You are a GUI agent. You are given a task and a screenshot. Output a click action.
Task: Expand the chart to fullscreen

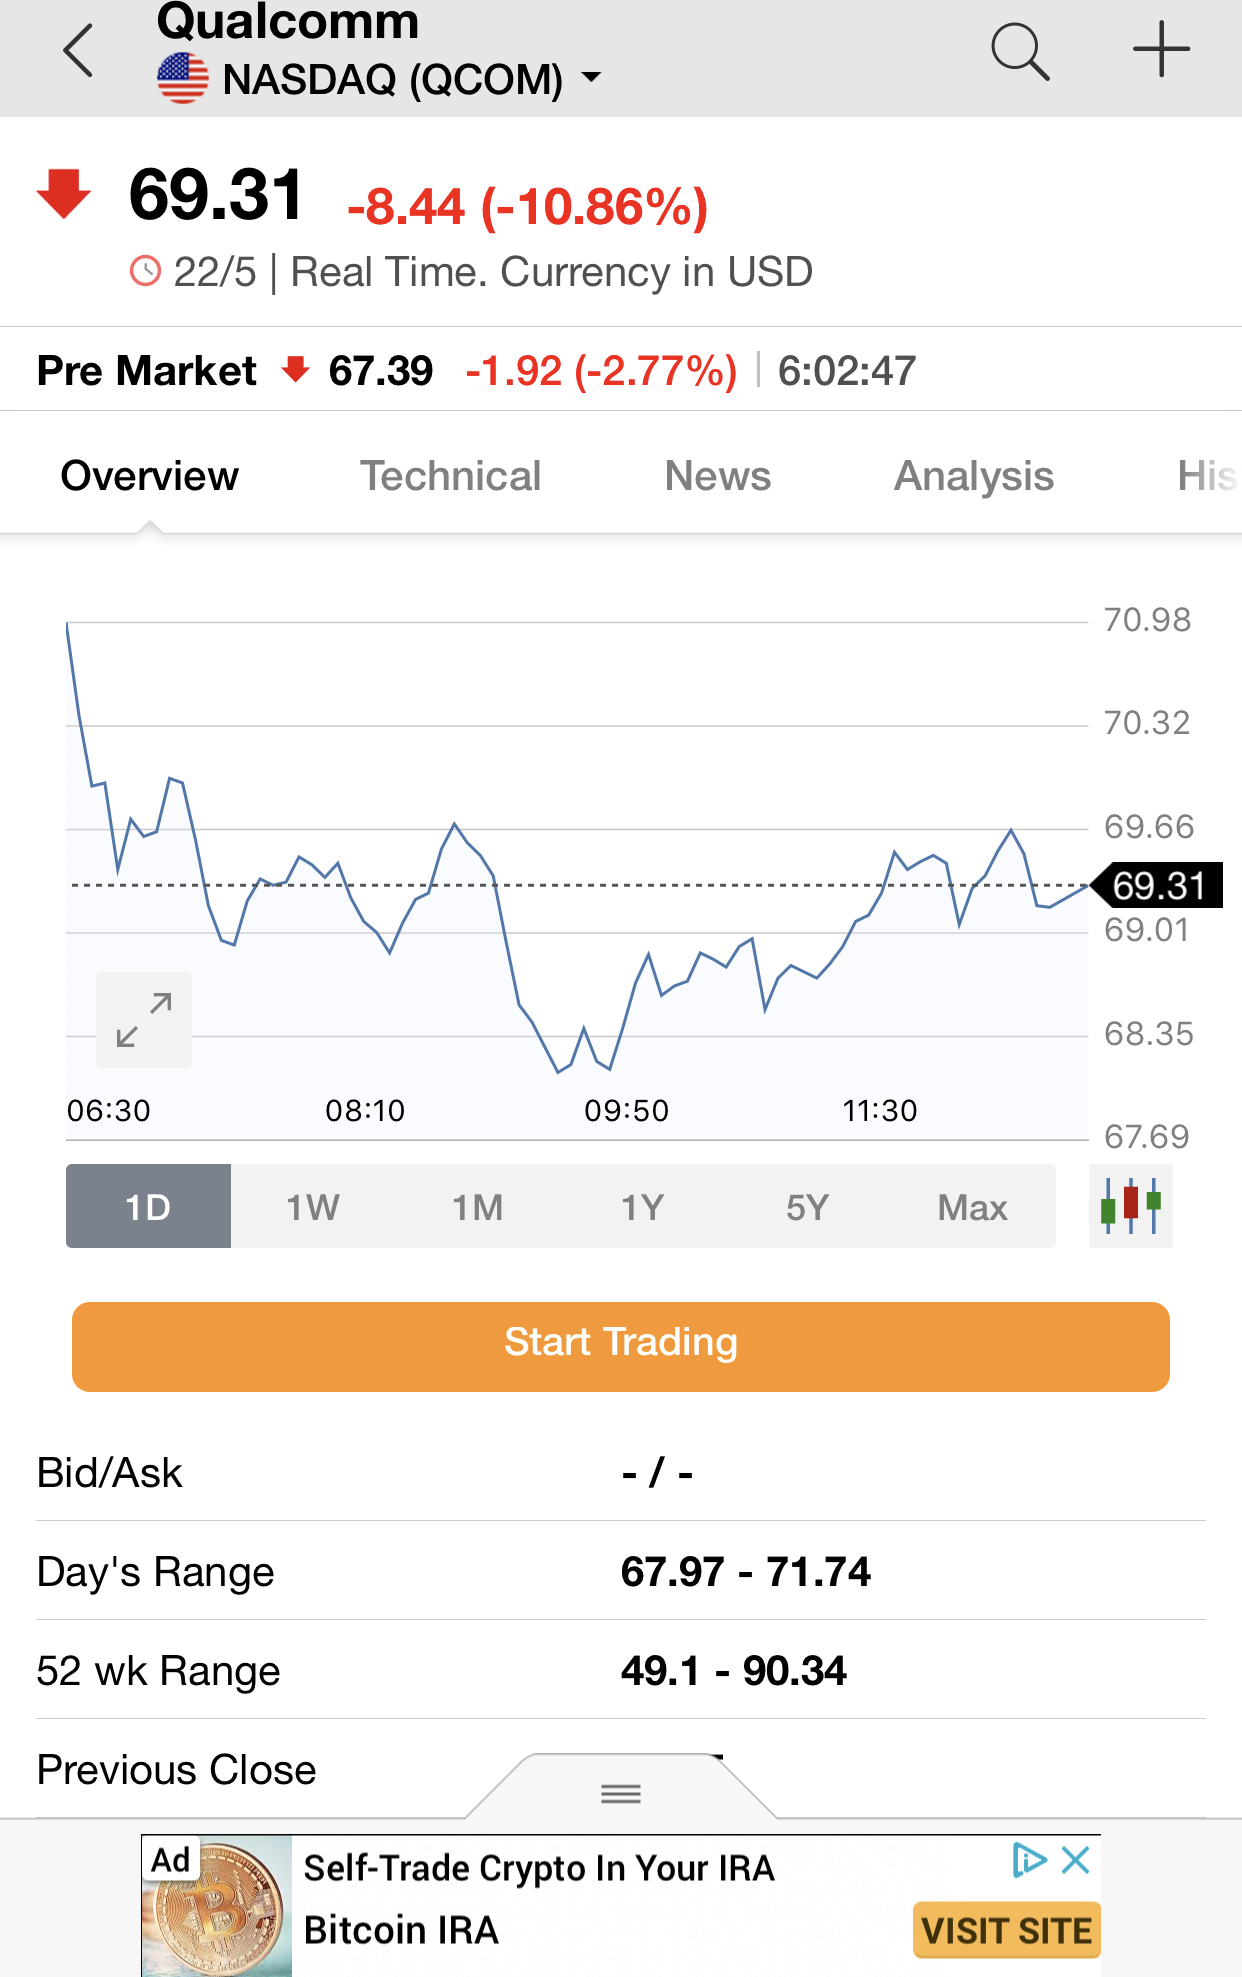(x=144, y=1019)
